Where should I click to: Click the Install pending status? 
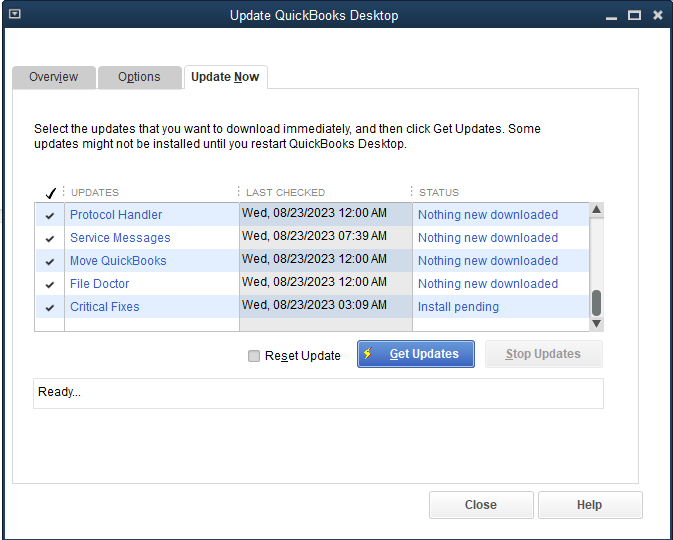458,307
